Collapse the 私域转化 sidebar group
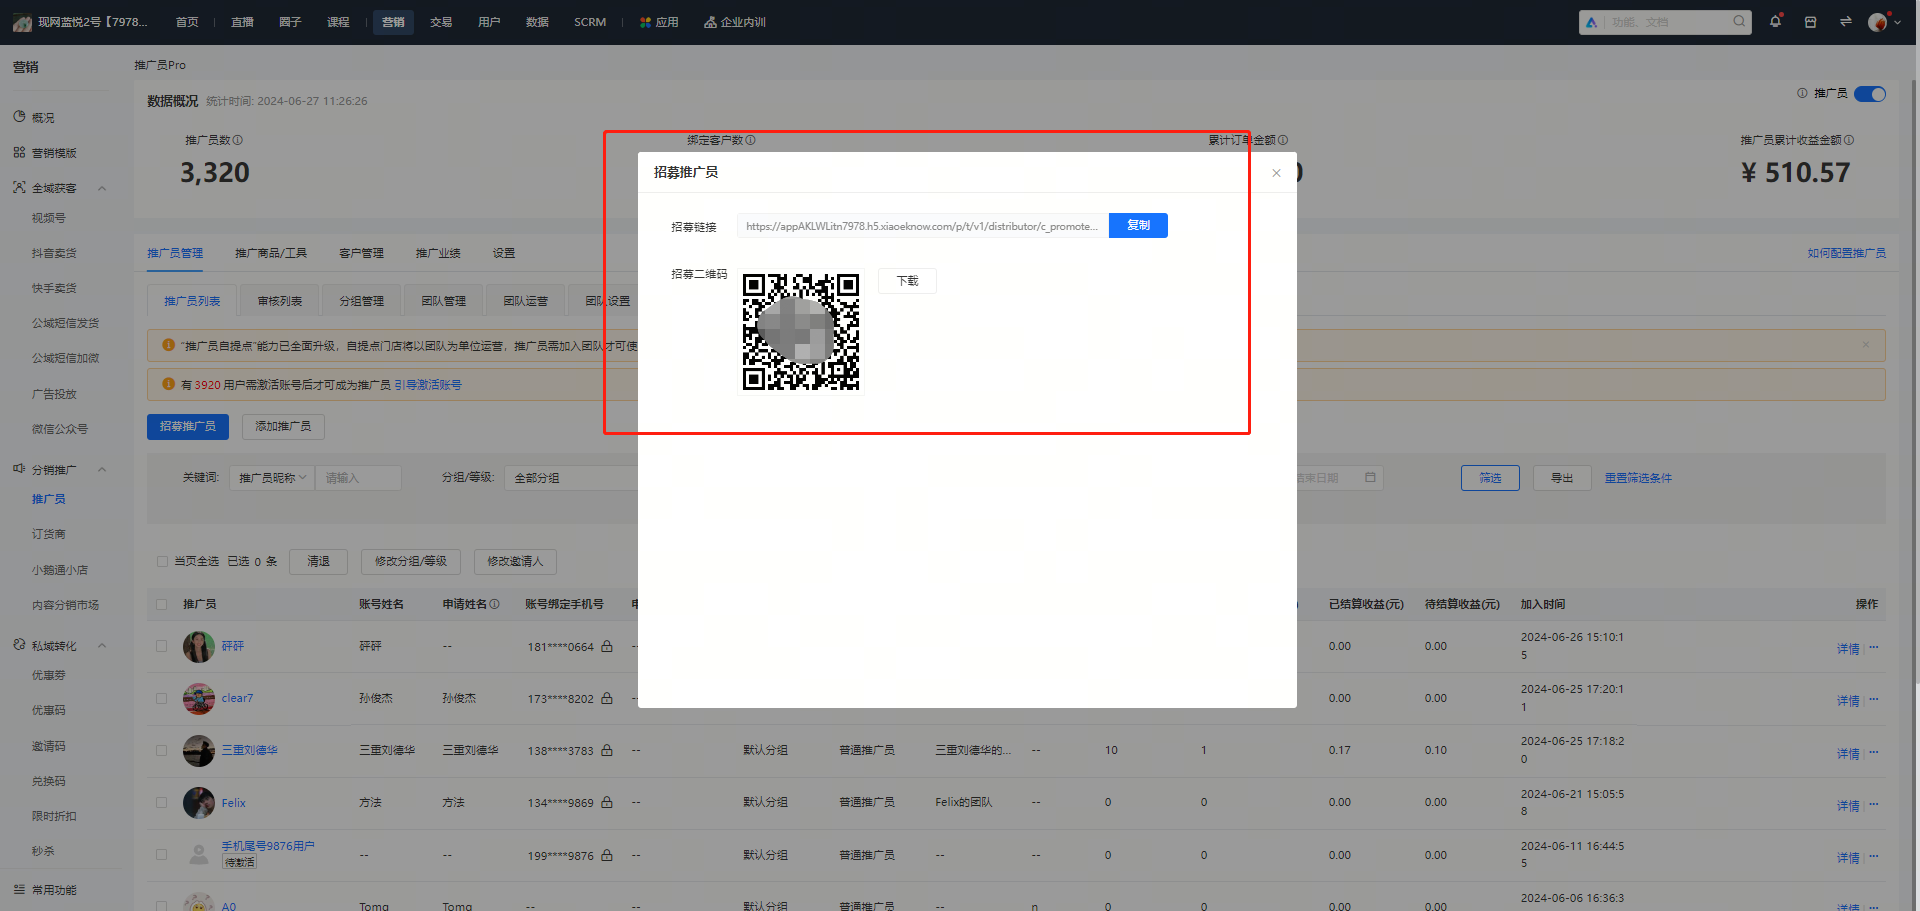The image size is (1920, 911). pyautogui.click(x=102, y=646)
